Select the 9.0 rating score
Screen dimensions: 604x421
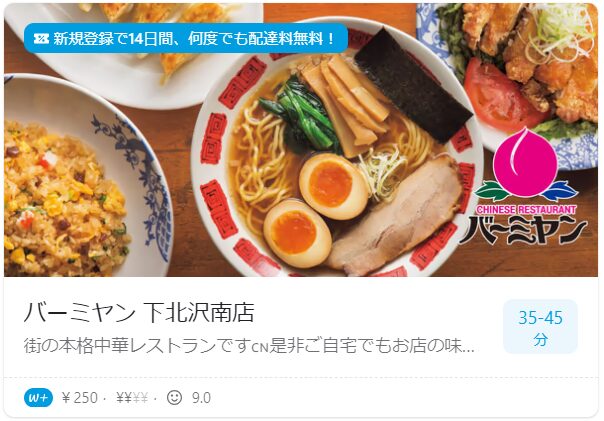201,398
